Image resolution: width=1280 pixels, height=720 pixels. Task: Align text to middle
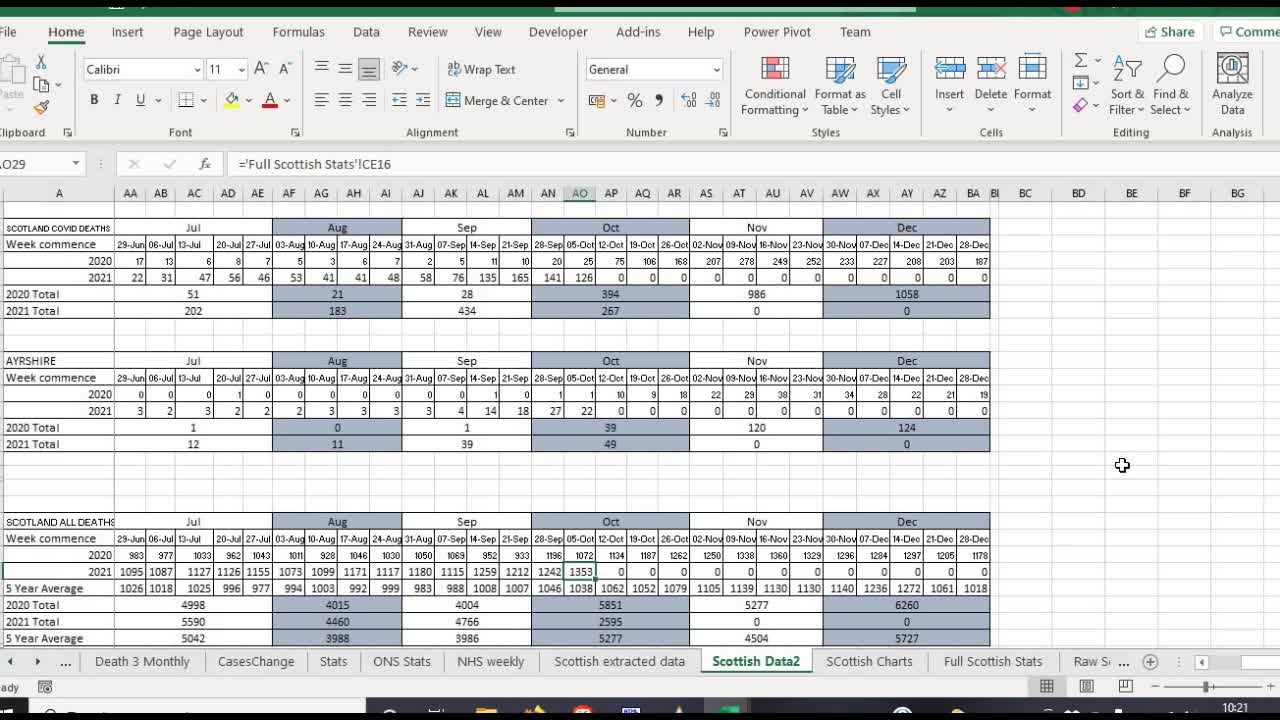point(345,69)
